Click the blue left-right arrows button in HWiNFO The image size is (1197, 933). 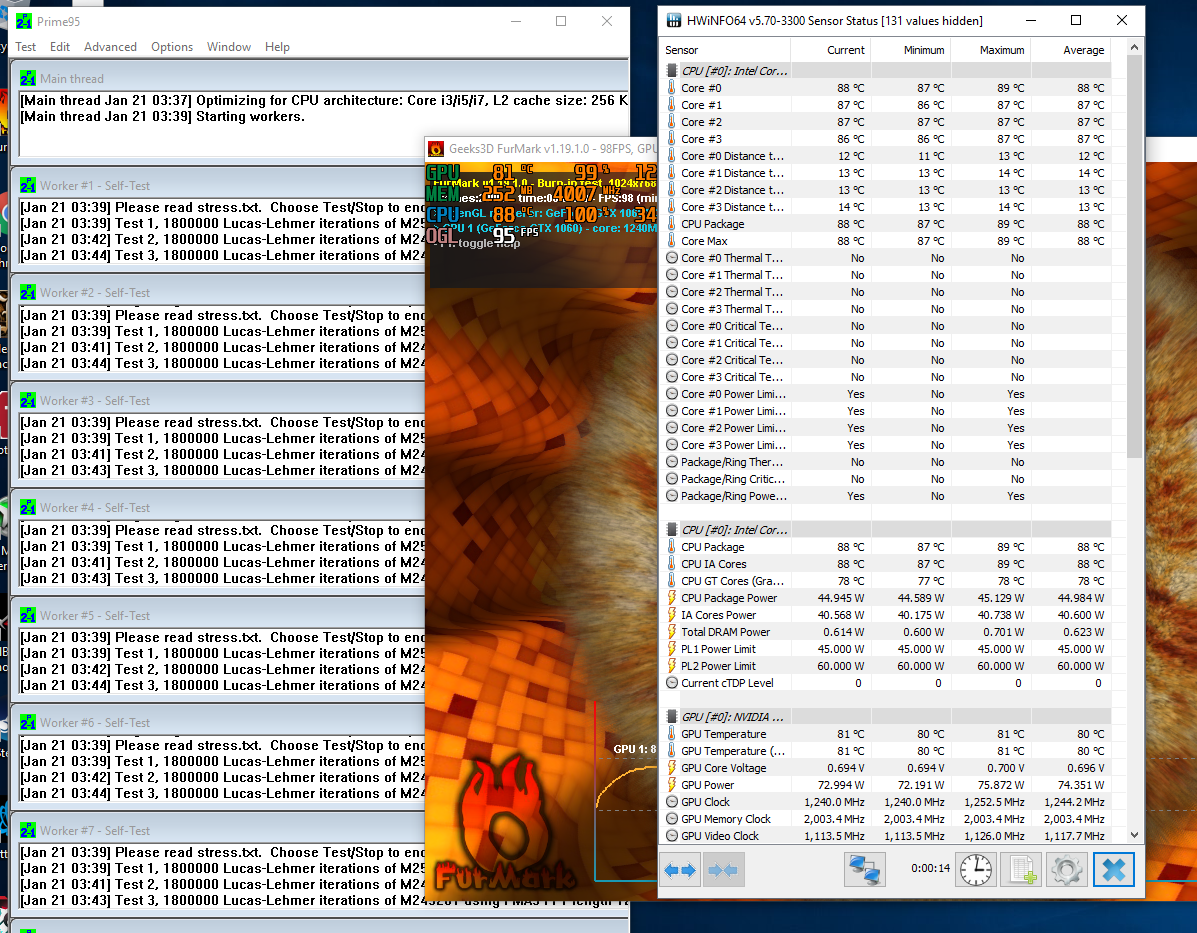(680, 870)
